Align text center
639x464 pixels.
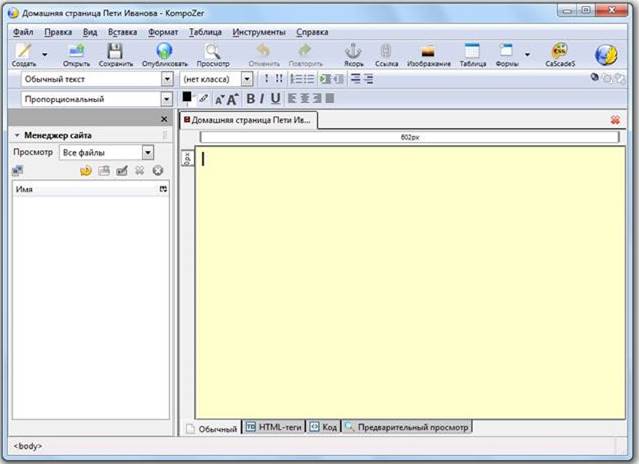pos(305,98)
